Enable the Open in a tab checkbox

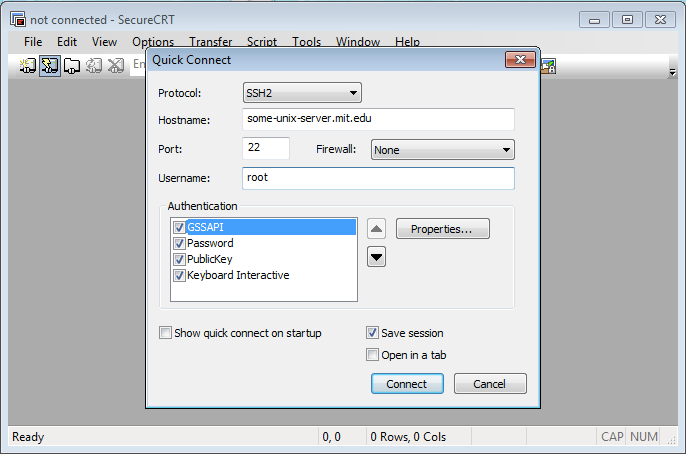tap(372, 355)
